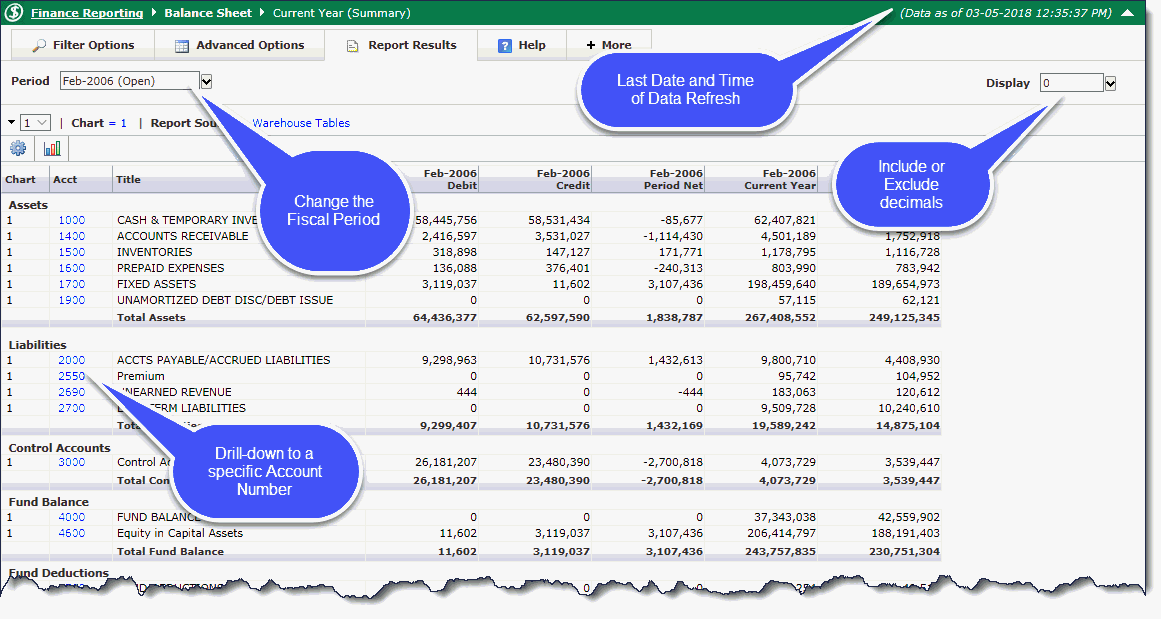Expand the page number selector showing 1
The image size is (1161, 619).
[x=35, y=122]
